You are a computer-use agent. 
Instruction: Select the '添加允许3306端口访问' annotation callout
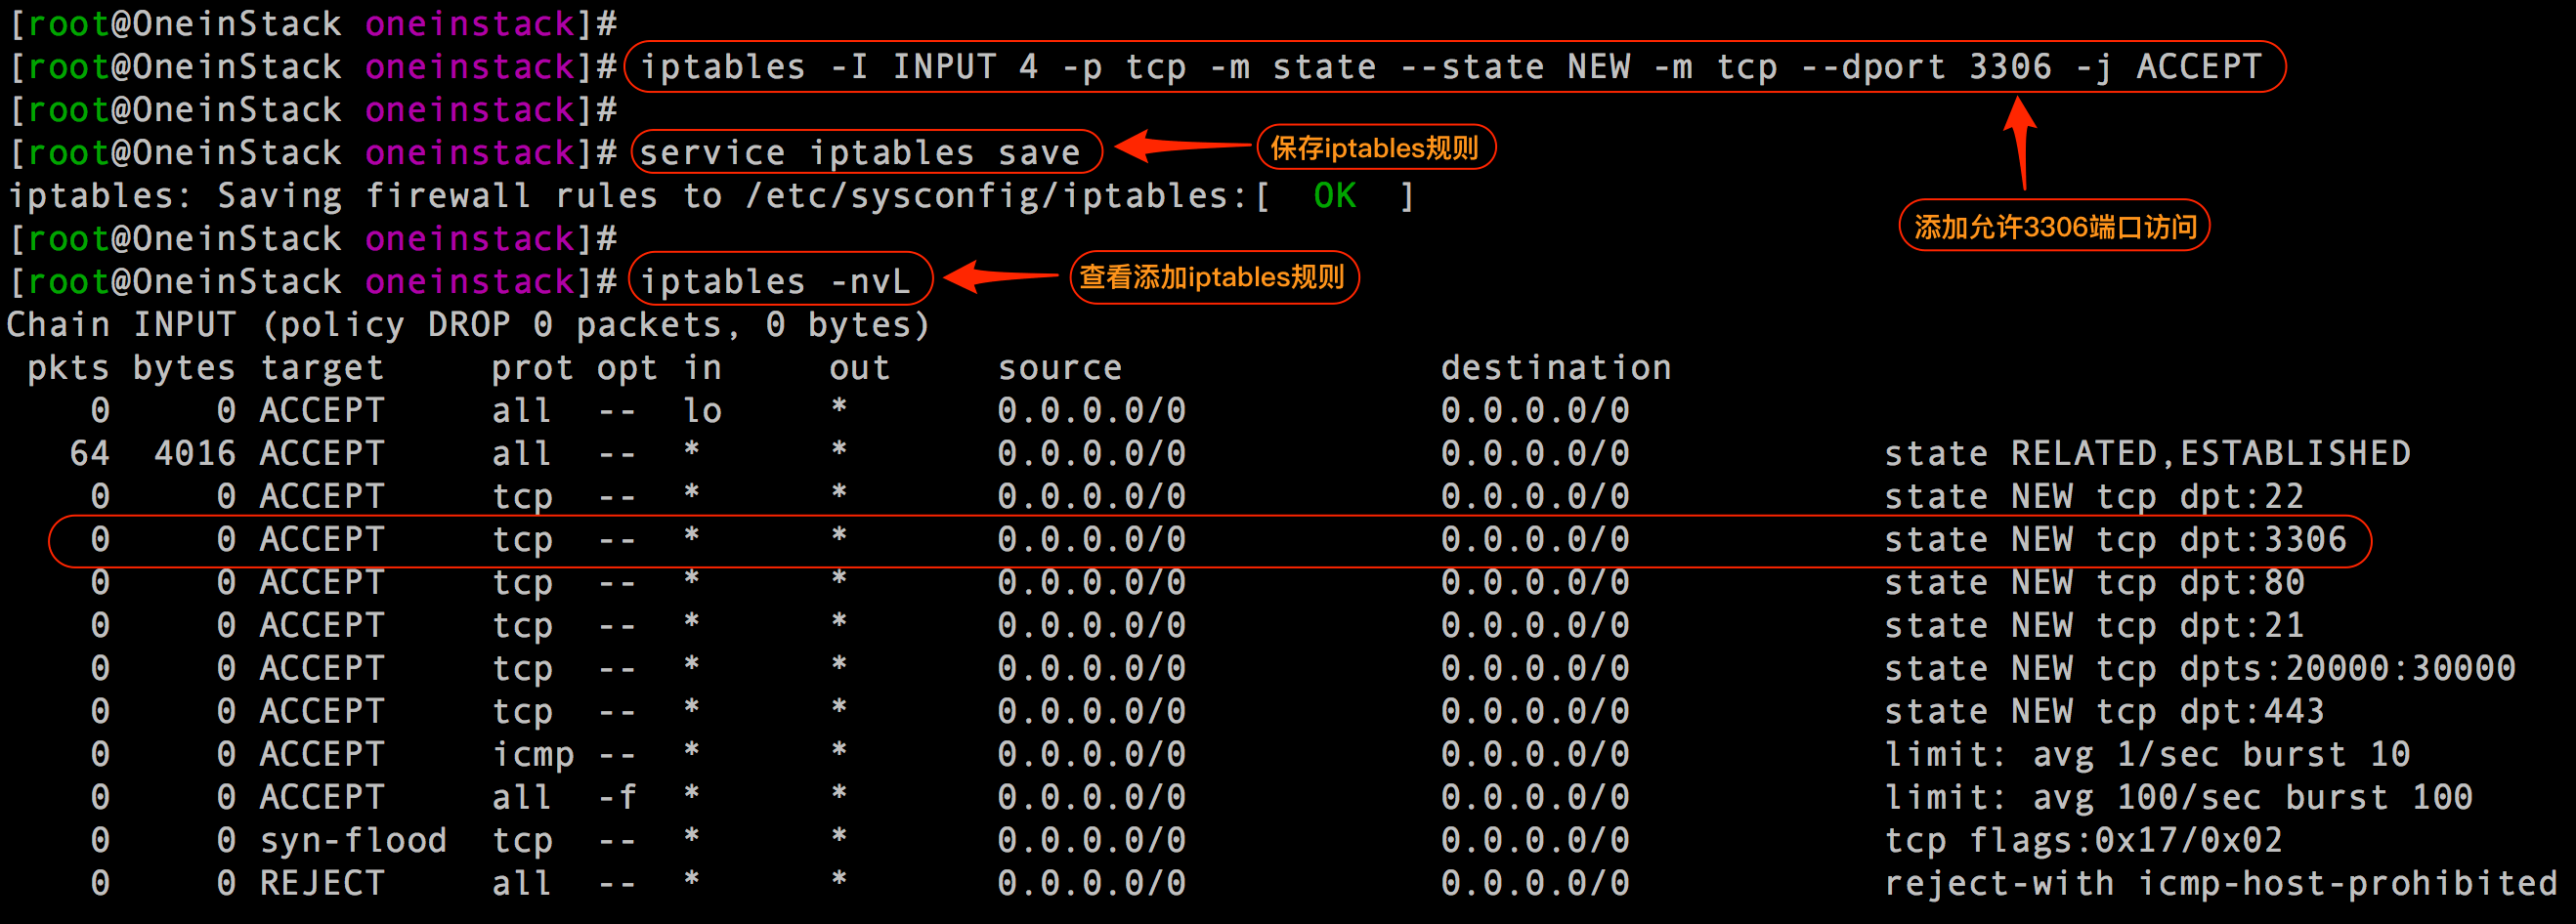pos(2052,225)
